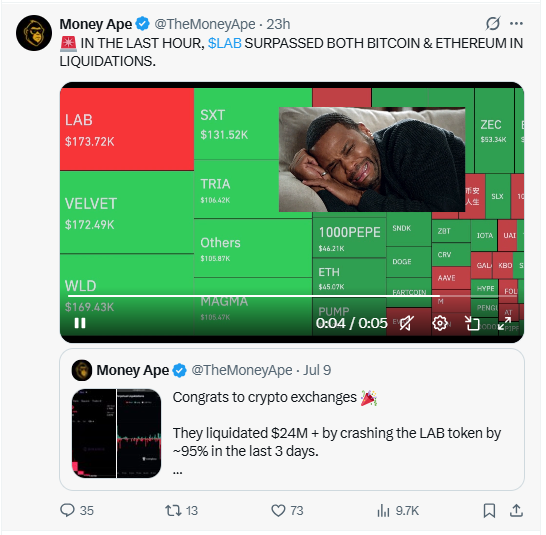Screen dimensions: 546x535
Task: Share the tweet via upload icon
Action: (516, 510)
